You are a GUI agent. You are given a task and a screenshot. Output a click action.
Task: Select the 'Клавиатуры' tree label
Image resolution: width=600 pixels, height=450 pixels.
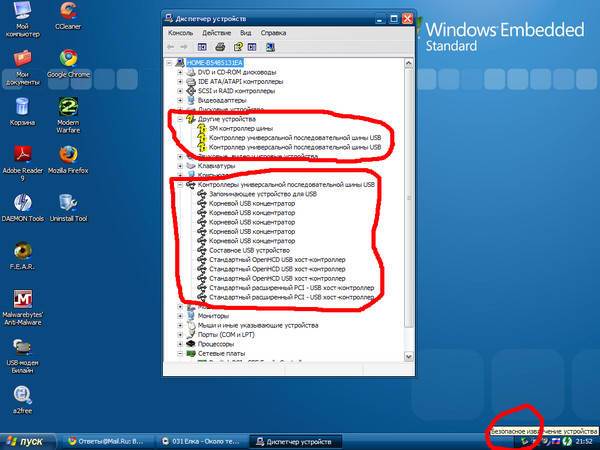point(216,166)
